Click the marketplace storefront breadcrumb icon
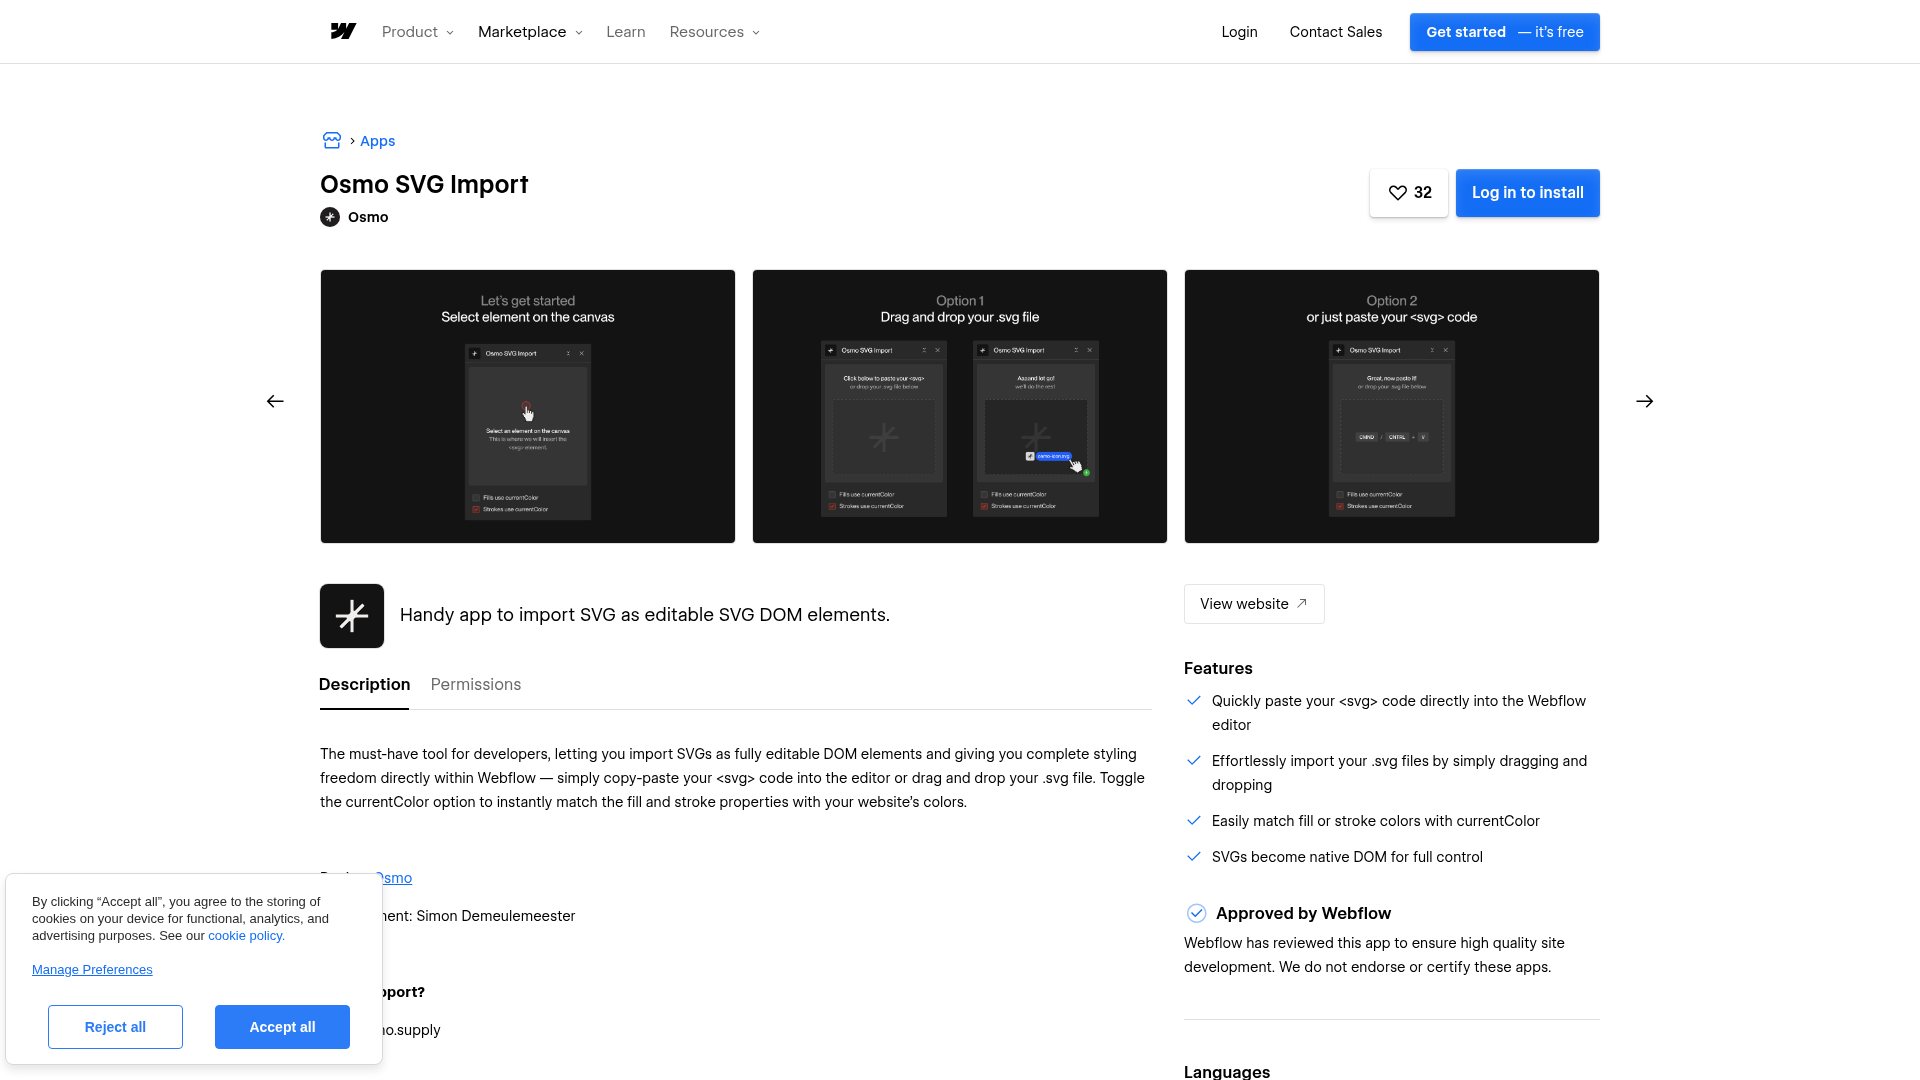This screenshot has width=1920, height=1080. tap(332, 141)
